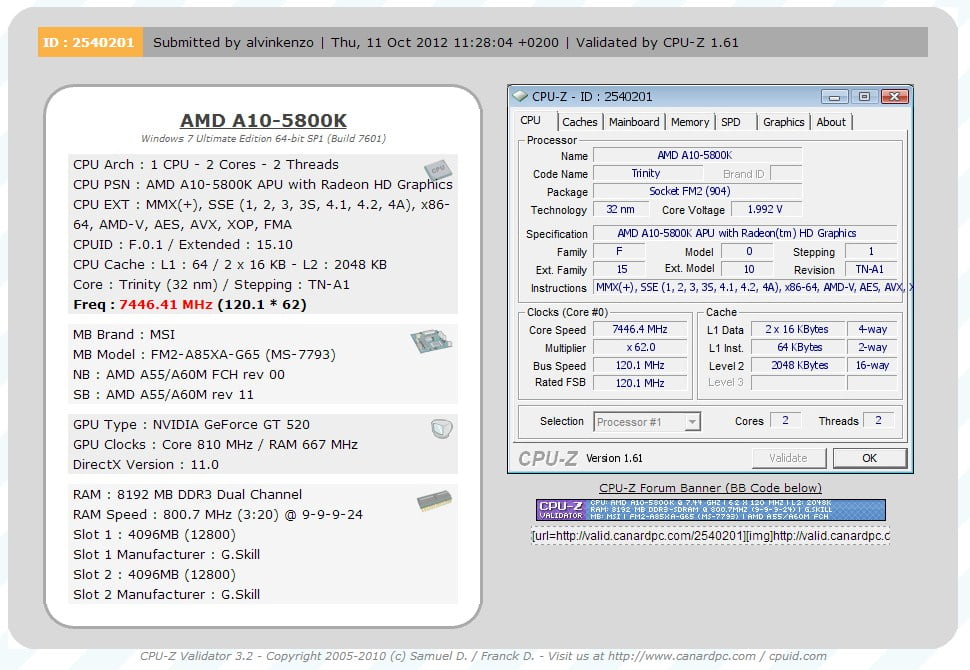
Task: Switch to the Memory tab
Action: pyautogui.click(x=690, y=122)
